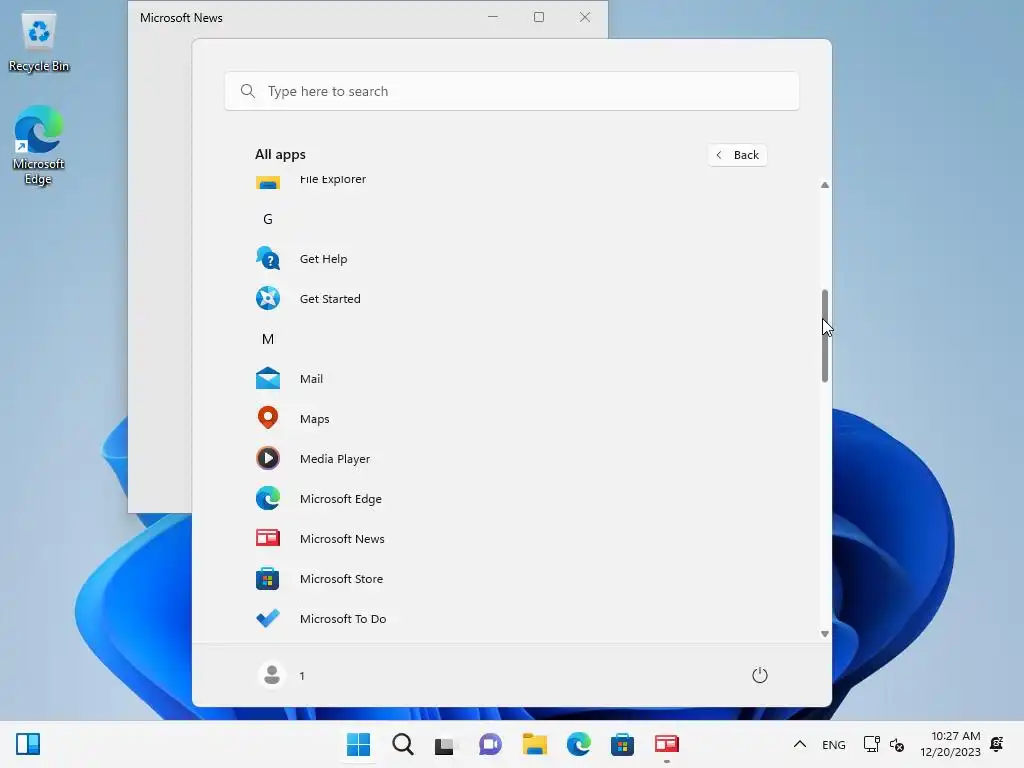
Task: Open Chat icon on taskbar
Action: [490, 744]
